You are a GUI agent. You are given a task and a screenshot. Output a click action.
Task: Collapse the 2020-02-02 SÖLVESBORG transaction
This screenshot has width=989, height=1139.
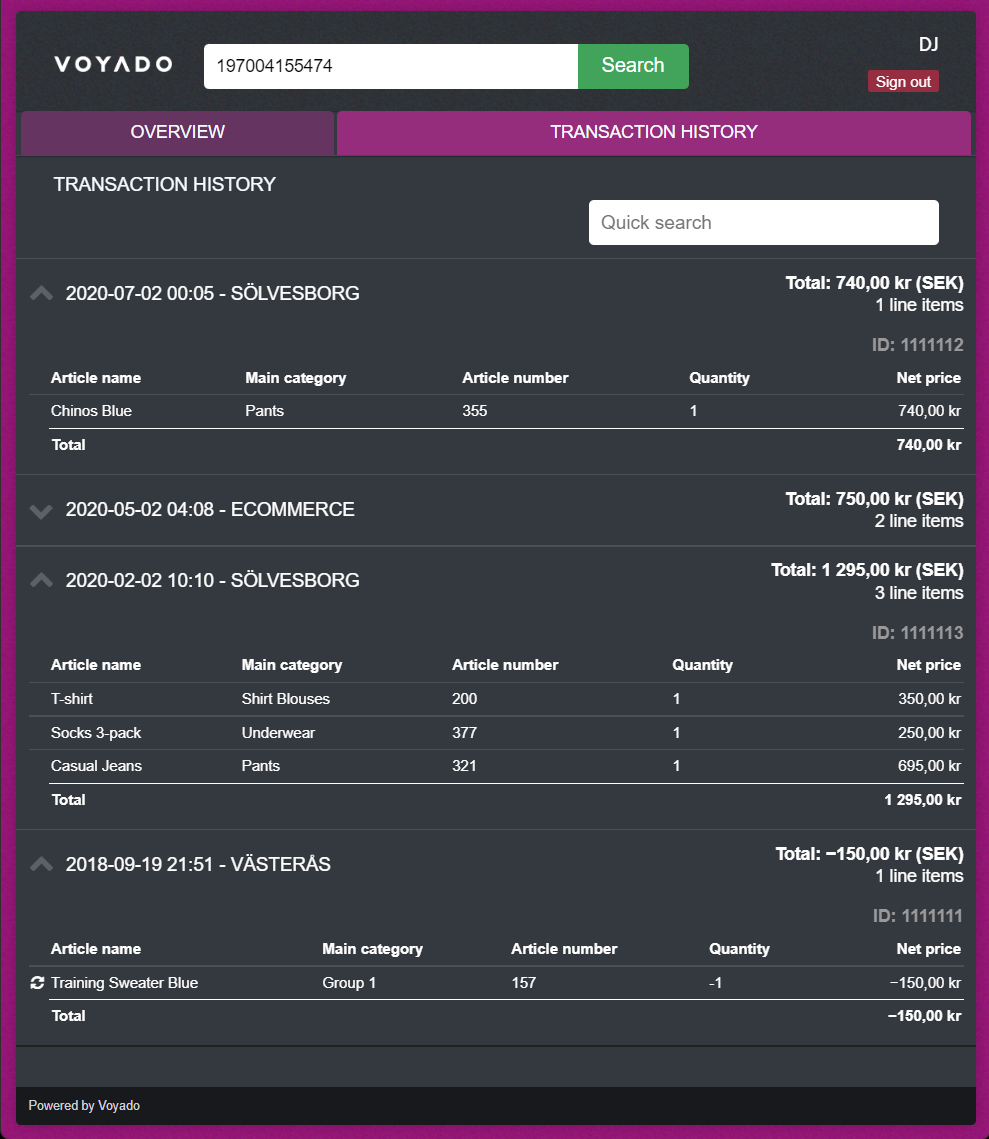pyautogui.click(x=40, y=579)
